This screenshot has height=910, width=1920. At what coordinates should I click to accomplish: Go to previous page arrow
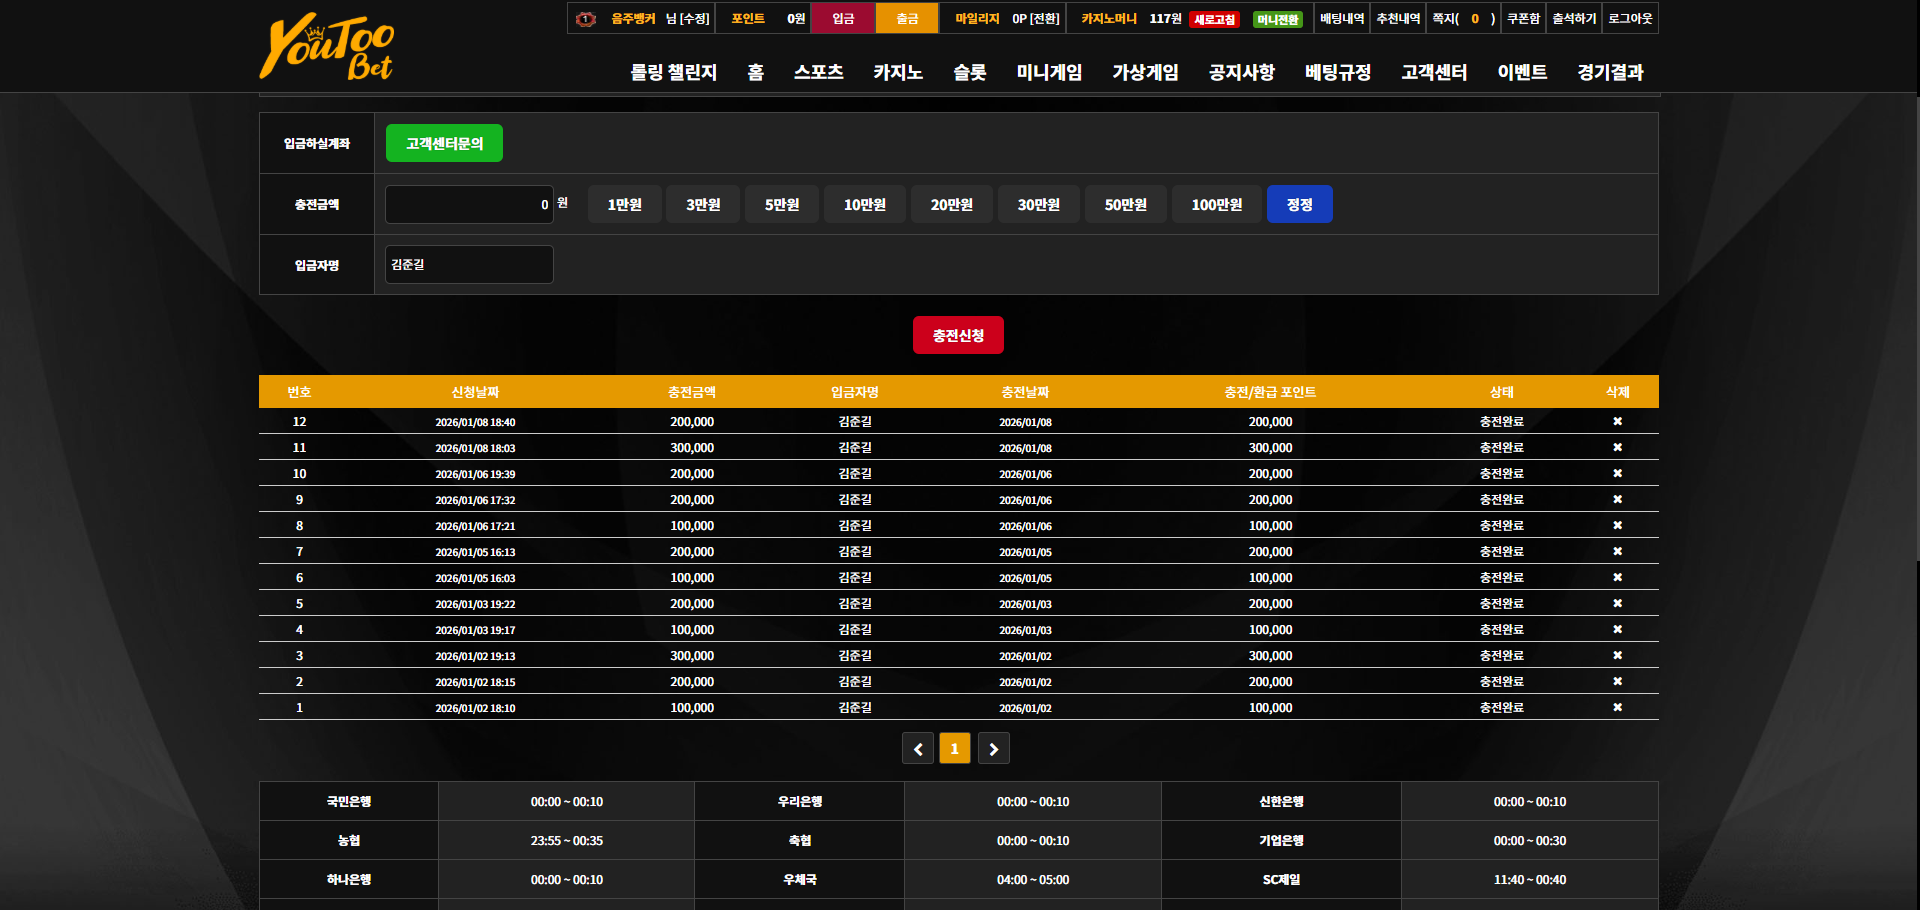[x=918, y=748]
